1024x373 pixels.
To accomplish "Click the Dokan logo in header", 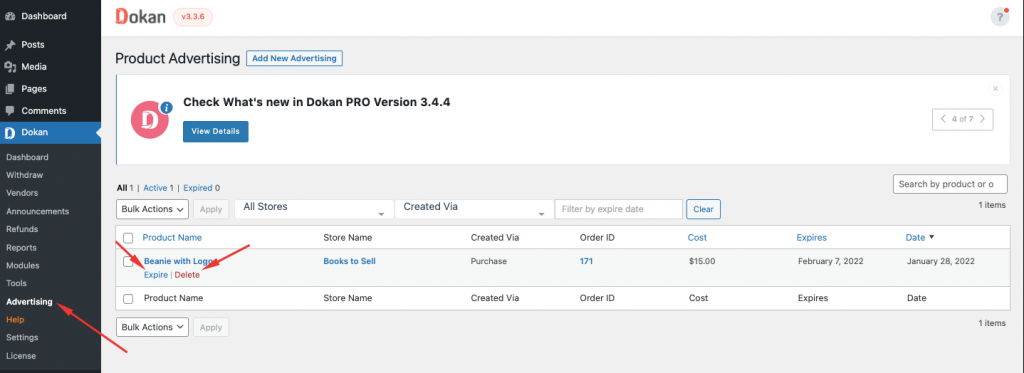I will click(140, 16).
